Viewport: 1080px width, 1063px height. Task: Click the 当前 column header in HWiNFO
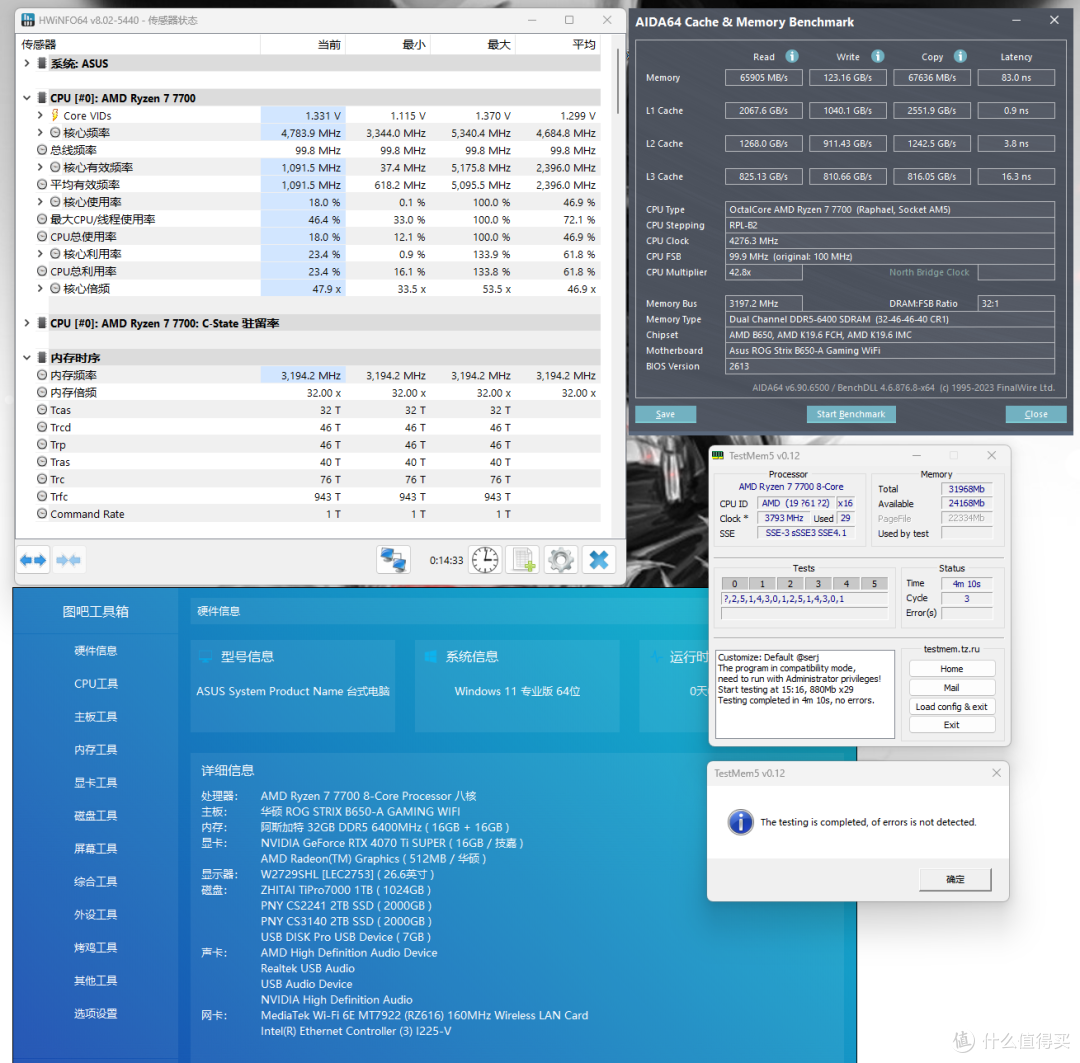[x=303, y=45]
